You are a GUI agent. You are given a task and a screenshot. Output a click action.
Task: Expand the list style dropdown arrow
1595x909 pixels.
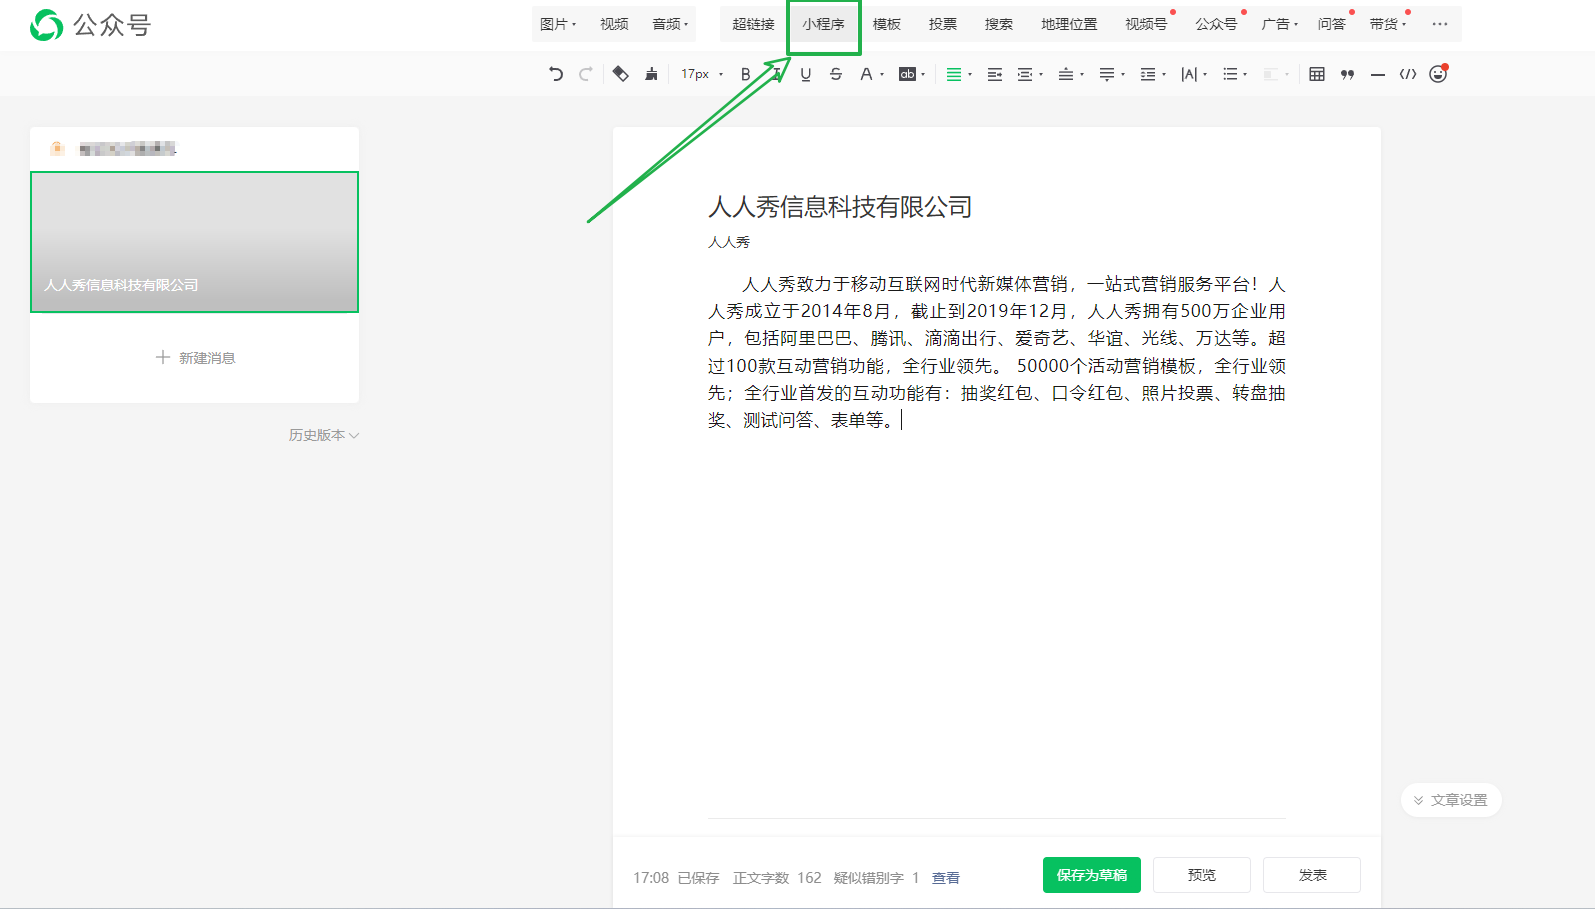(1245, 74)
